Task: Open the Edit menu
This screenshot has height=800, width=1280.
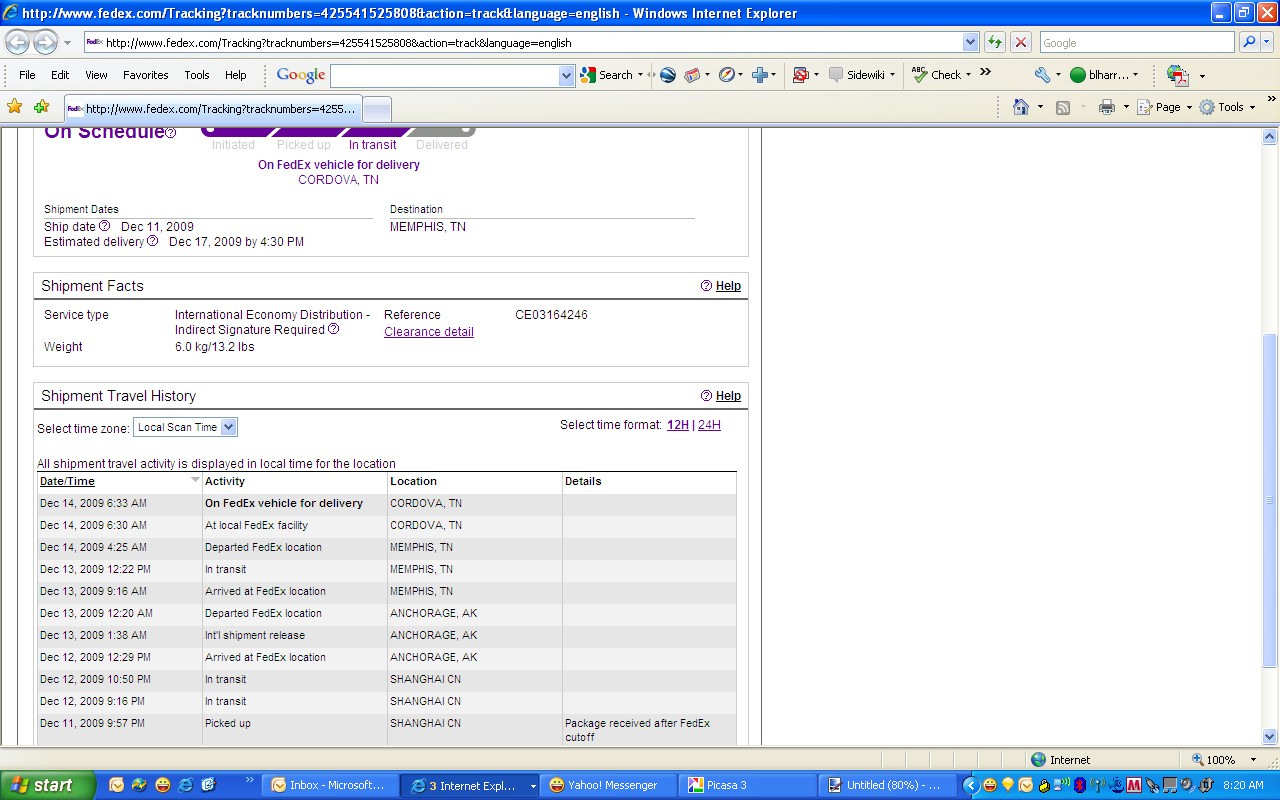Action: tap(60, 75)
